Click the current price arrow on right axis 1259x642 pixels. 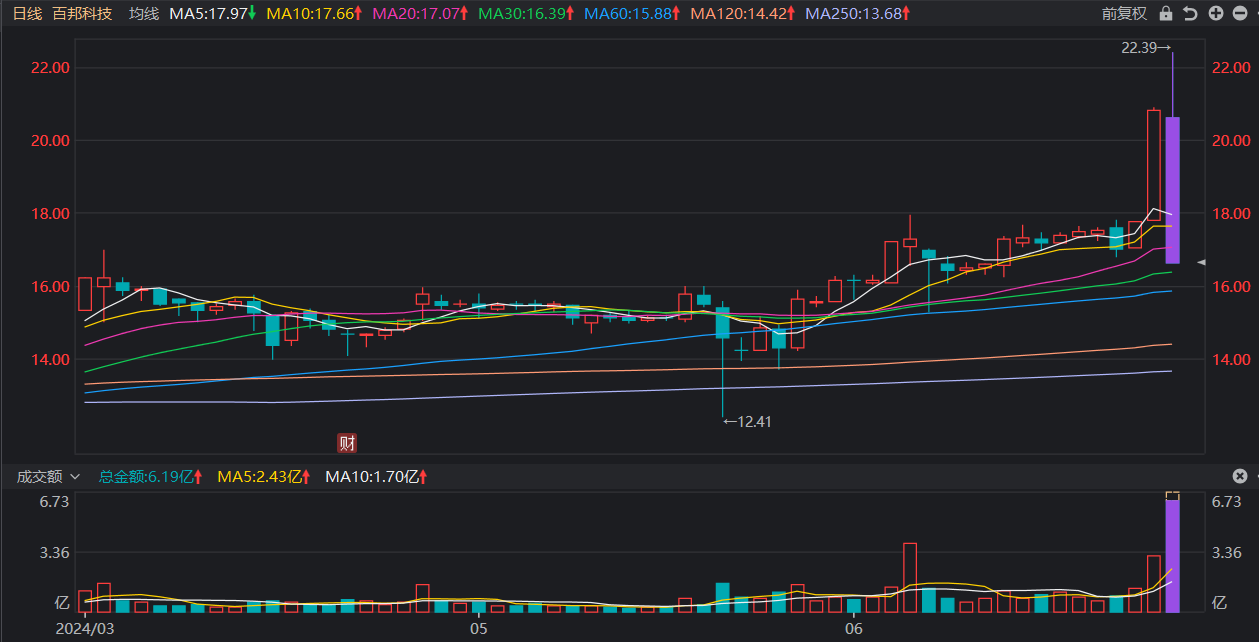(1202, 262)
